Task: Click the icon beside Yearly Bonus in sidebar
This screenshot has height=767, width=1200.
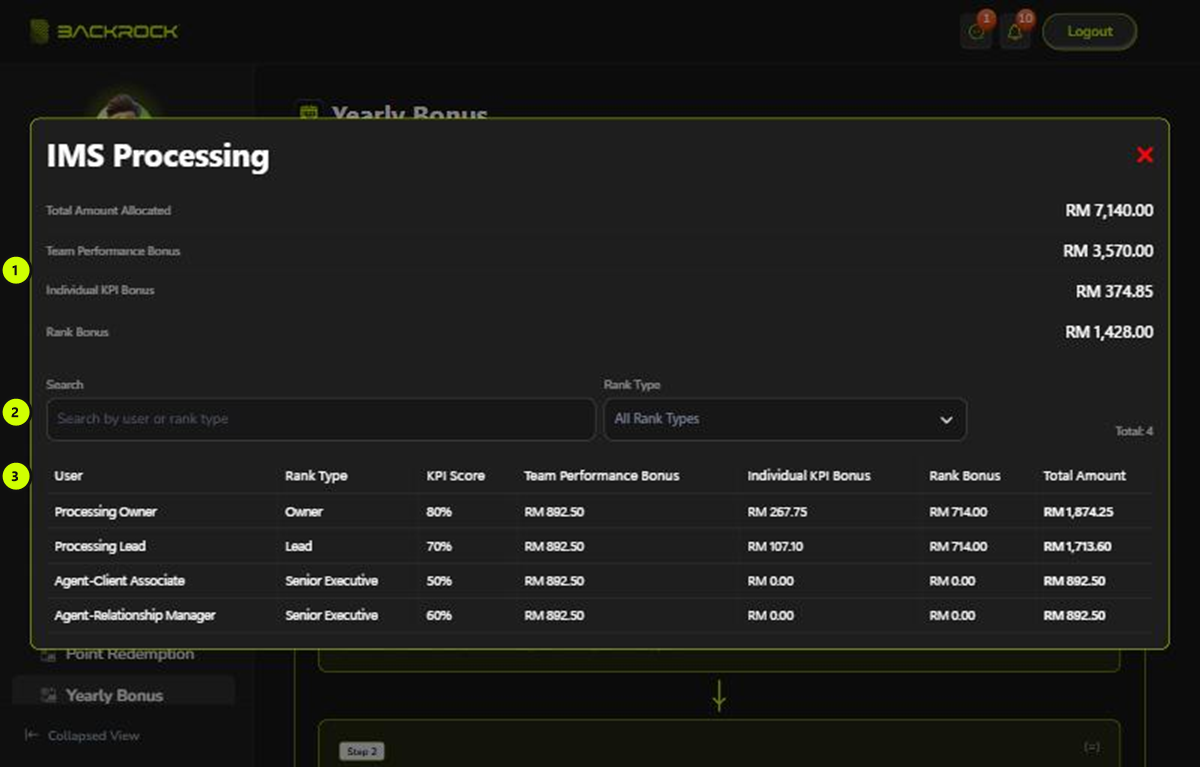Action: point(48,695)
